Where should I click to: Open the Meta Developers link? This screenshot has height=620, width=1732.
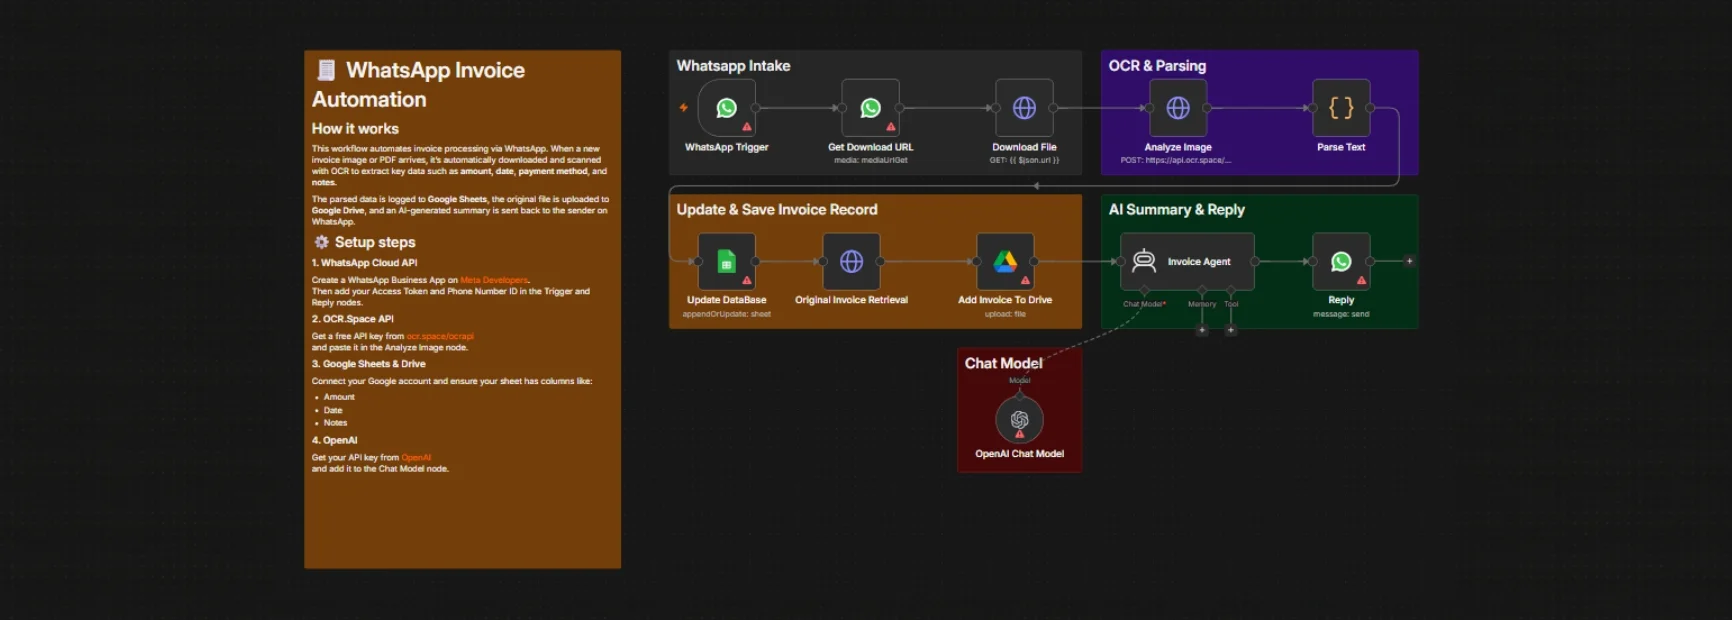(x=494, y=280)
